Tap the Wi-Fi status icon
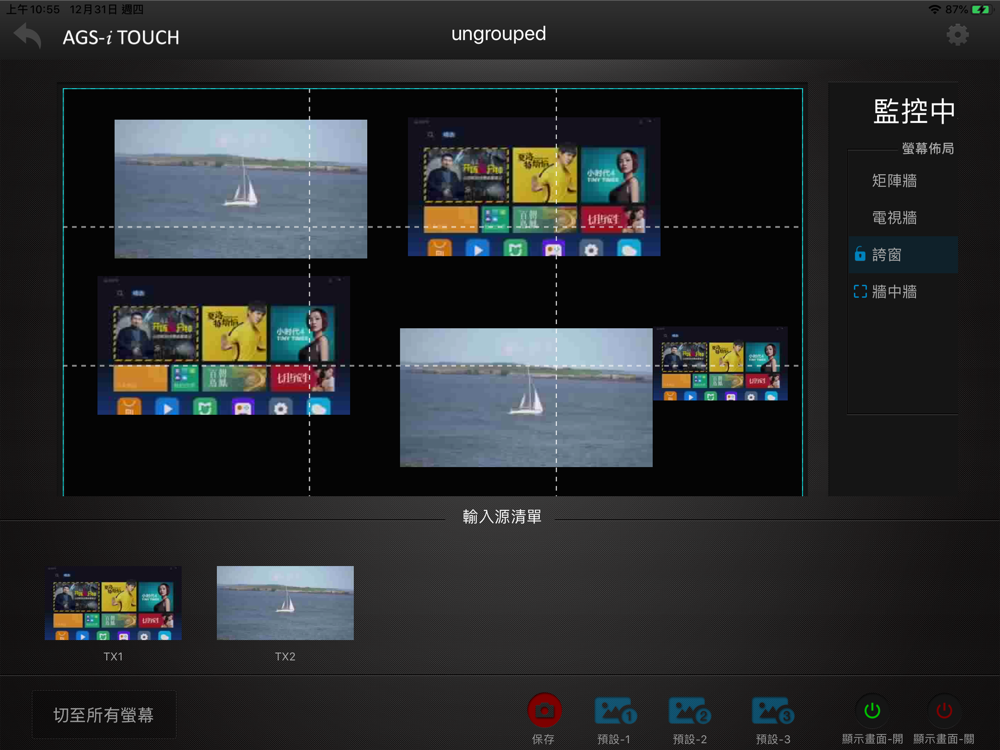 pos(935,9)
